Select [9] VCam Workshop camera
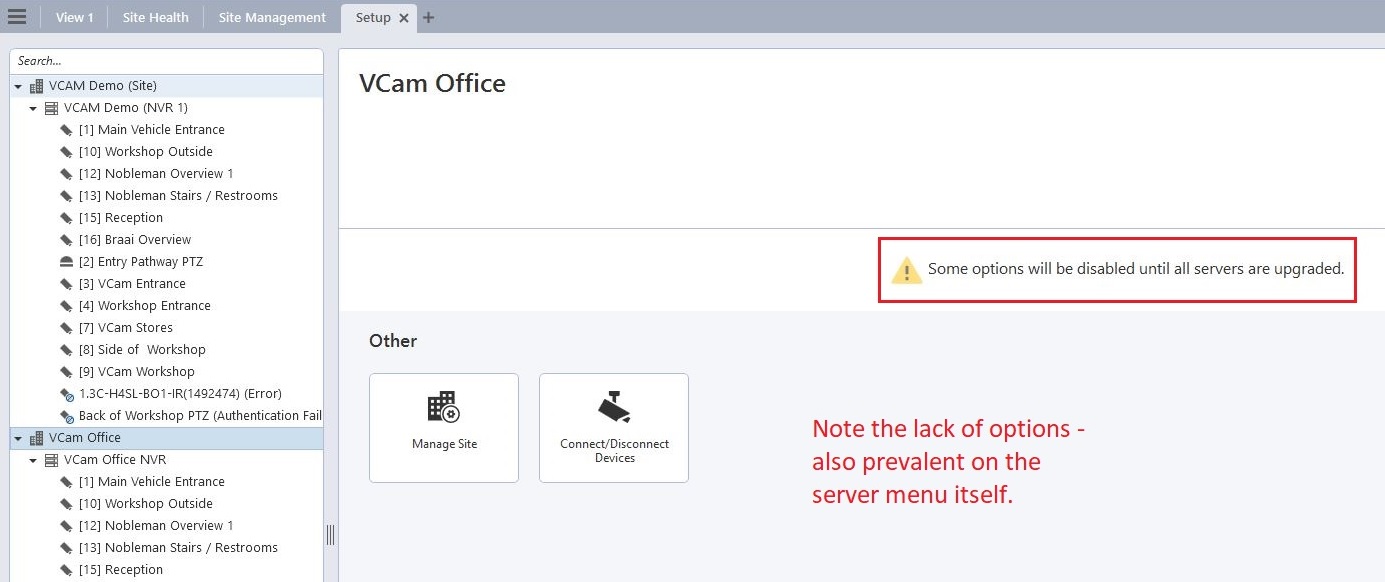The width and height of the screenshot is (1385, 582). pyautogui.click(x=137, y=372)
